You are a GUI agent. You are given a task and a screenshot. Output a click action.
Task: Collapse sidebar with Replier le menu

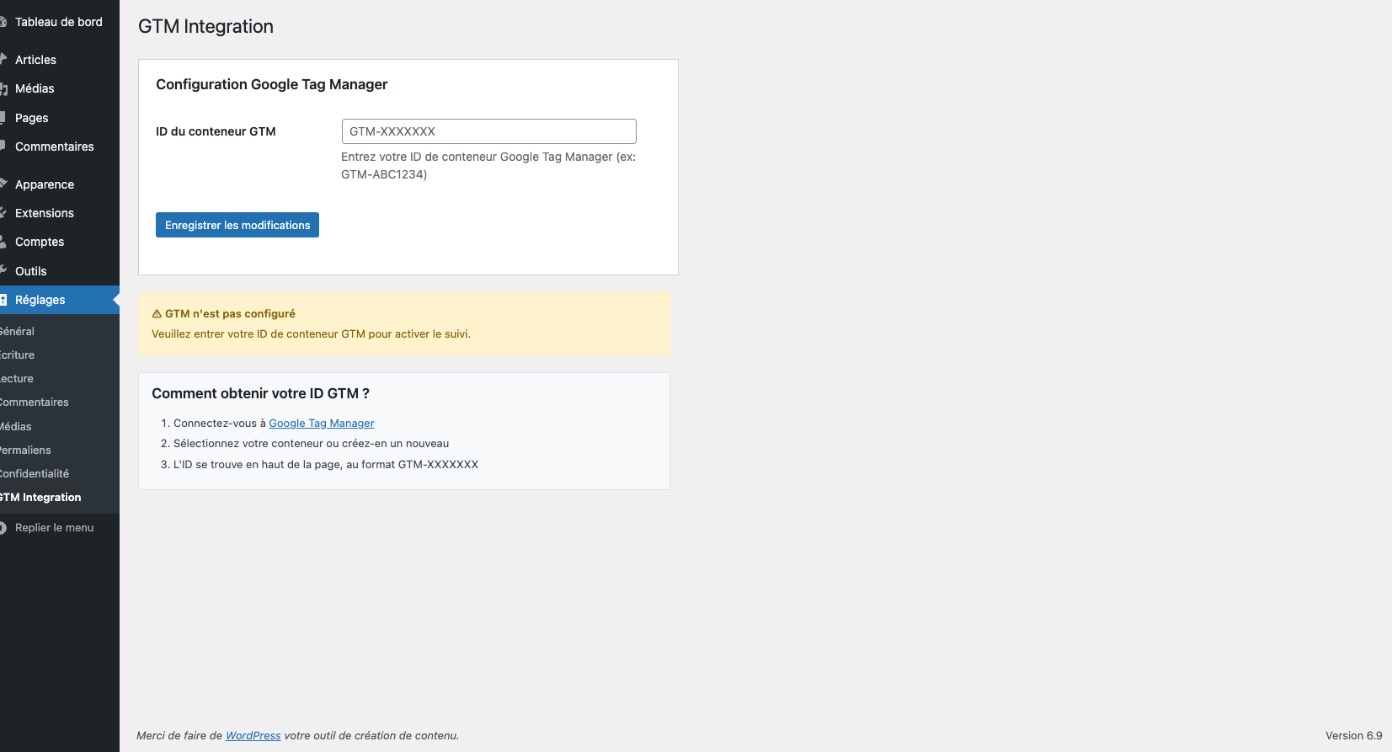coord(54,528)
